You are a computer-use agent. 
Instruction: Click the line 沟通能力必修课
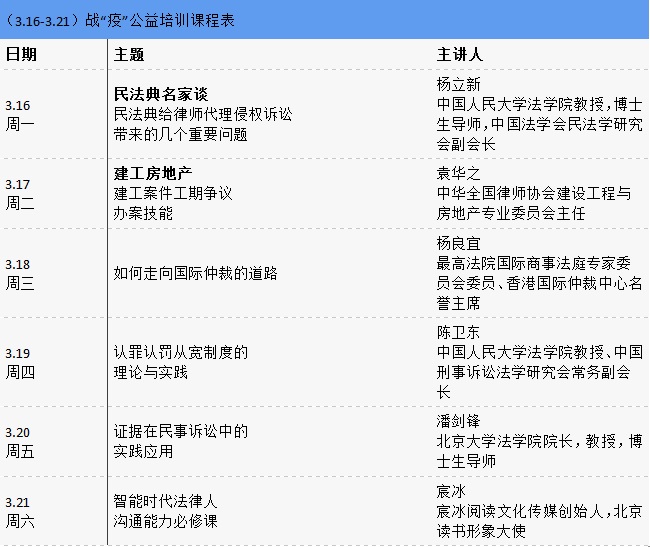tap(165, 521)
